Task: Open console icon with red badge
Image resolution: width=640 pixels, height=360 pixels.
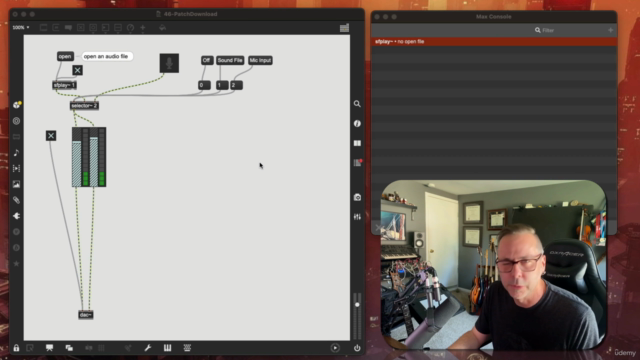Action: tap(358, 162)
